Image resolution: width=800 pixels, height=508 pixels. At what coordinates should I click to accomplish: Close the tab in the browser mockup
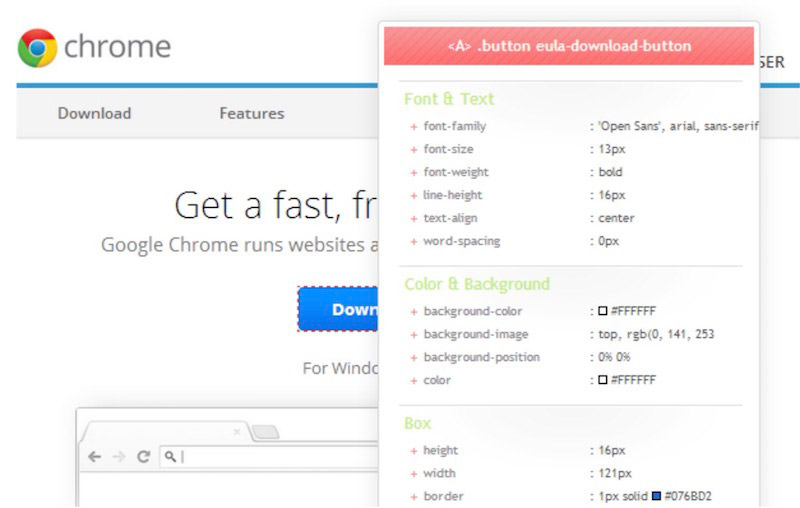tap(236, 432)
